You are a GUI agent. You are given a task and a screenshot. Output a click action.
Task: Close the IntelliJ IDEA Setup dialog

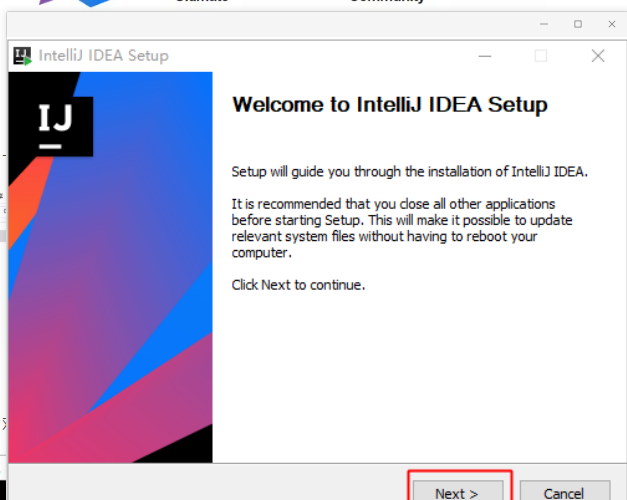coord(598,56)
